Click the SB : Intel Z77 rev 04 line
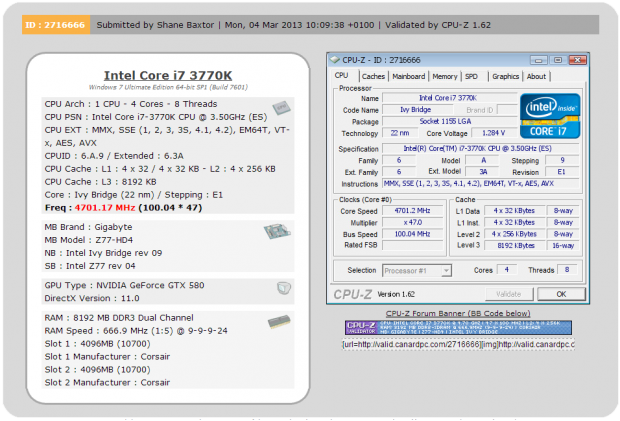 [90, 266]
